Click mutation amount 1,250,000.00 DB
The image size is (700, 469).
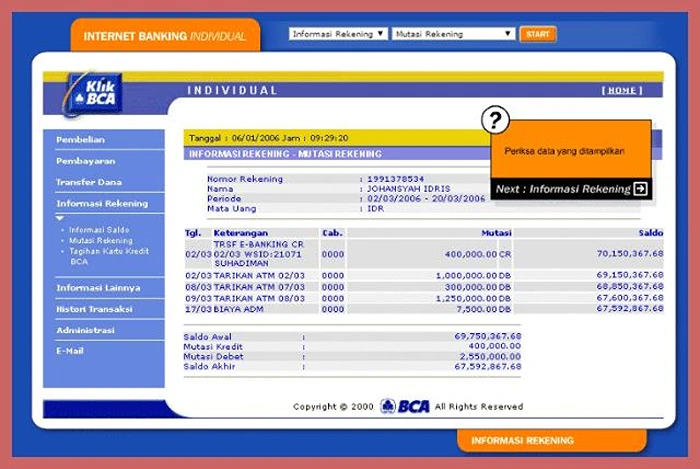[x=473, y=298]
